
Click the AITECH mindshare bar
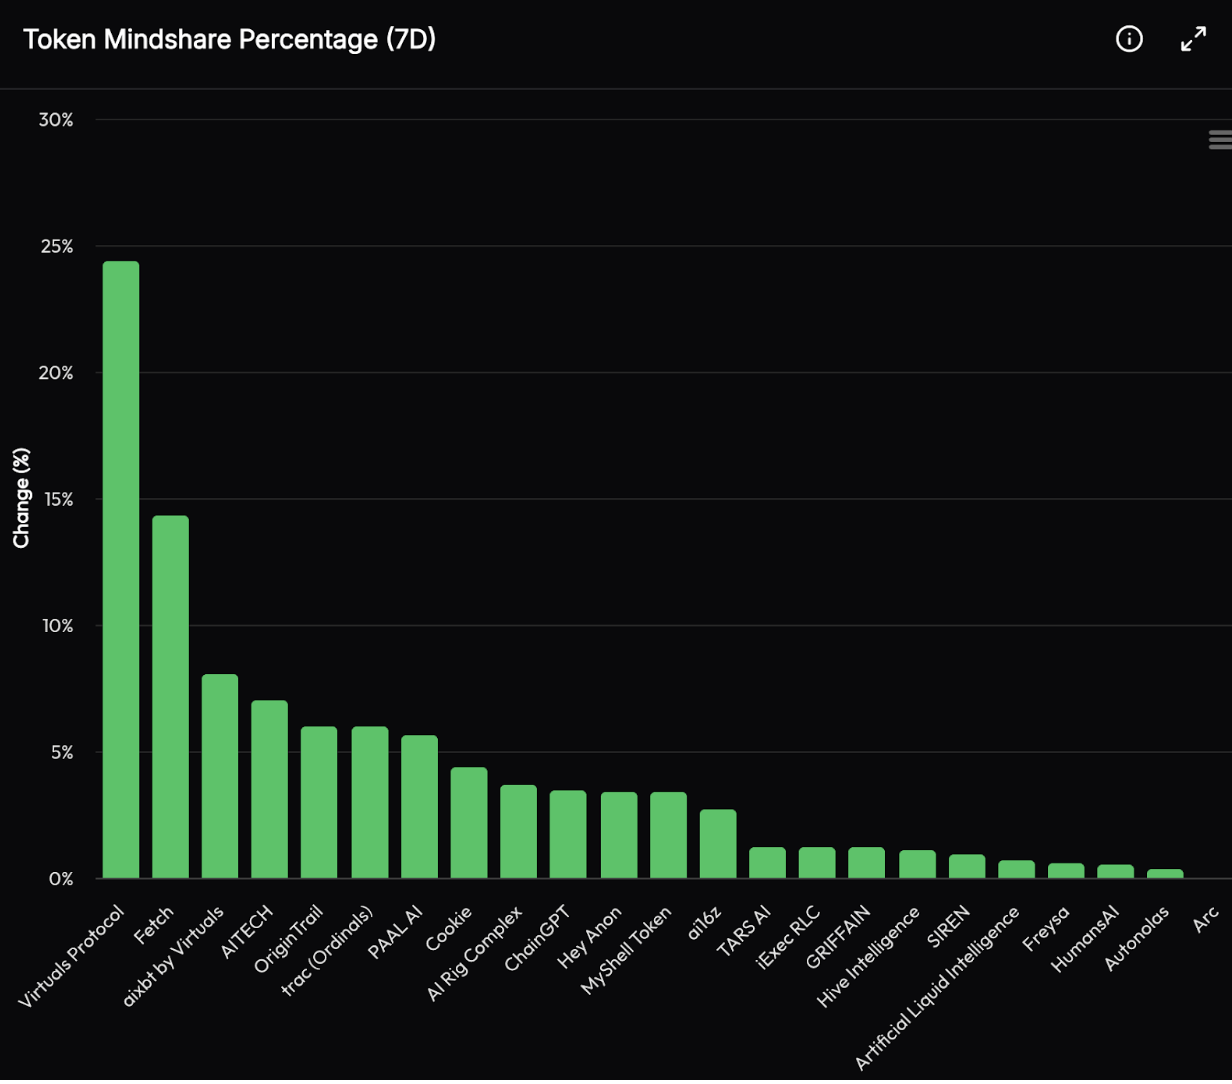coord(269,789)
